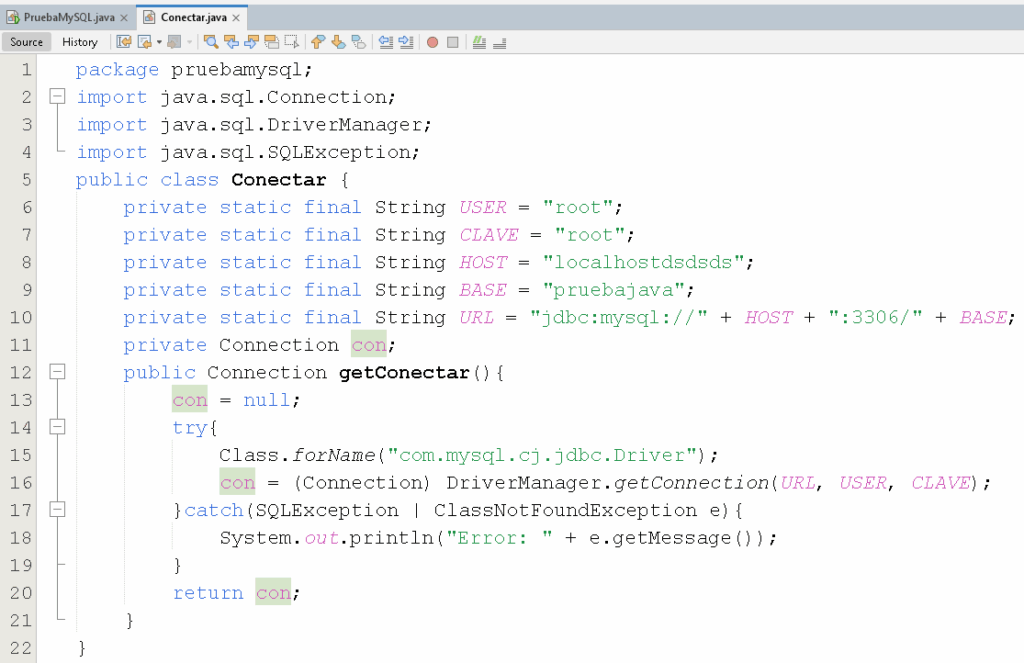The width and height of the screenshot is (1024, 663).
Task: Click the Source view button
Action: click(x=26, y=41)
